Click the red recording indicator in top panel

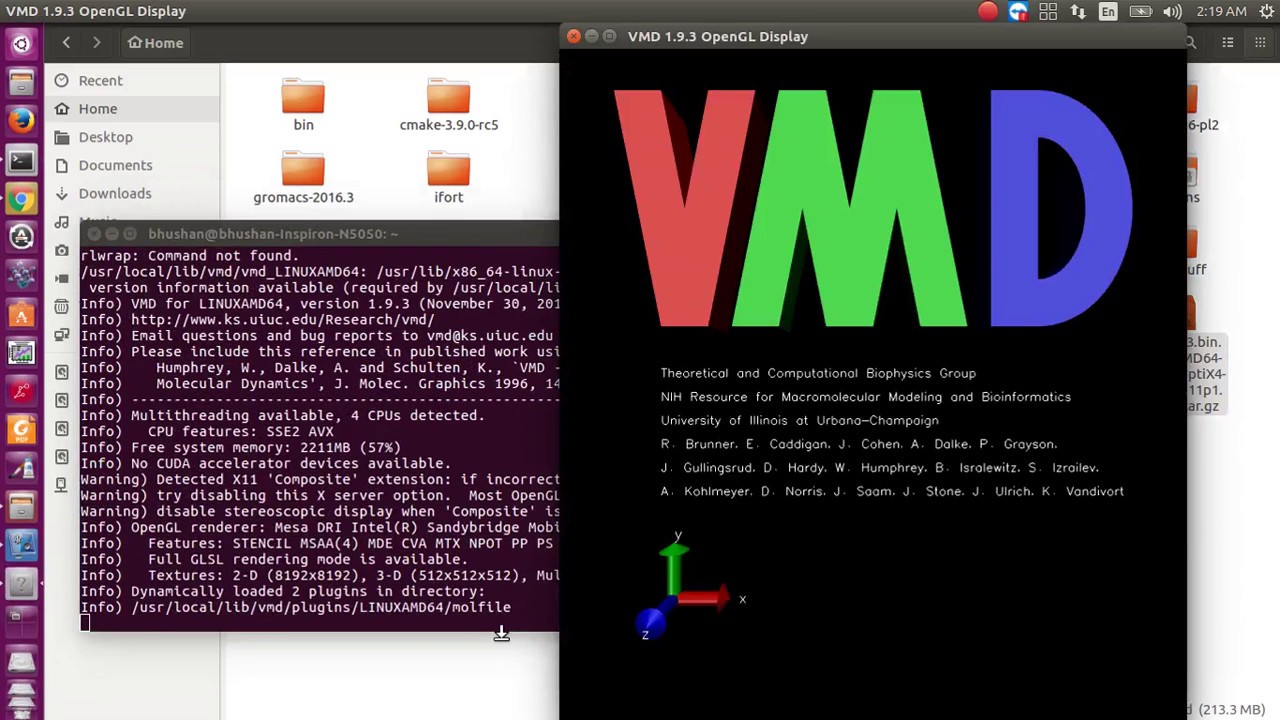click(x=988, y=12)
